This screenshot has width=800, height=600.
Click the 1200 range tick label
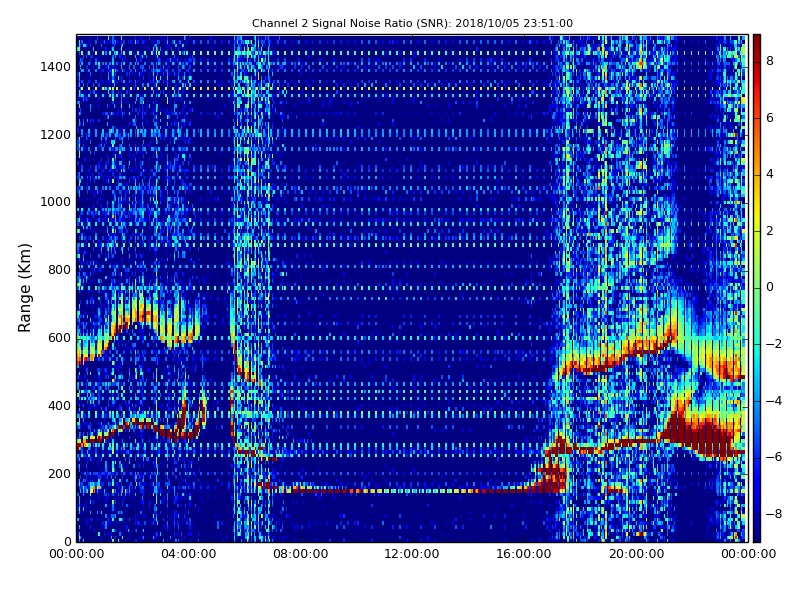[56, 135]
